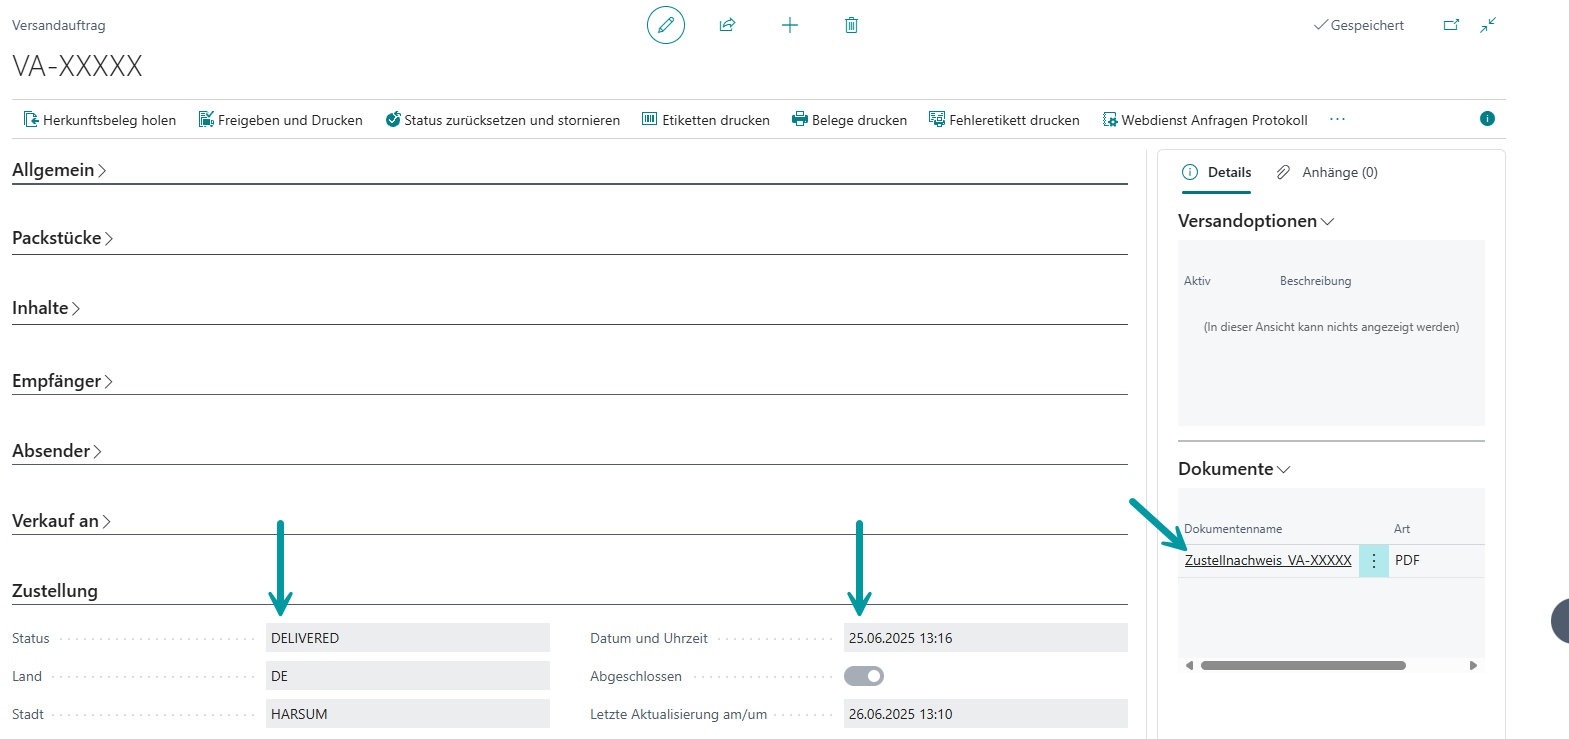Click Herkunftsbeleg holen

pyautogui.click(x=100, y=120)
